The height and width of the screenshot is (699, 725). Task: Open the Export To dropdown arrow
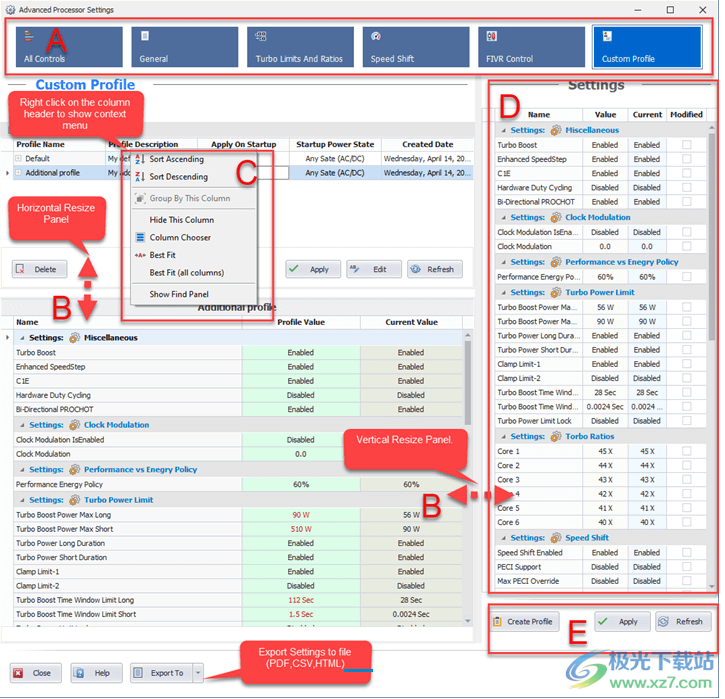(x=198, y=673)
